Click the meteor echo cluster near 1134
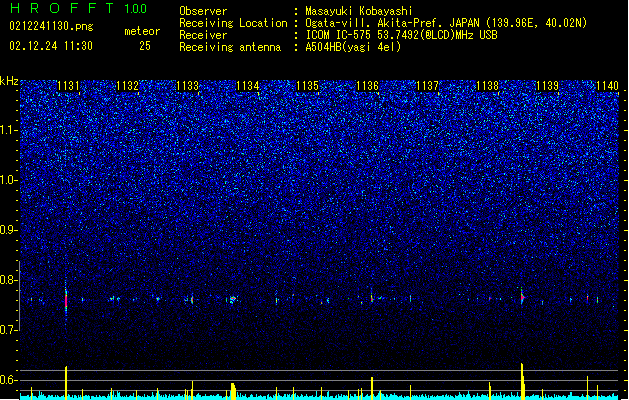 click(232, 300)
